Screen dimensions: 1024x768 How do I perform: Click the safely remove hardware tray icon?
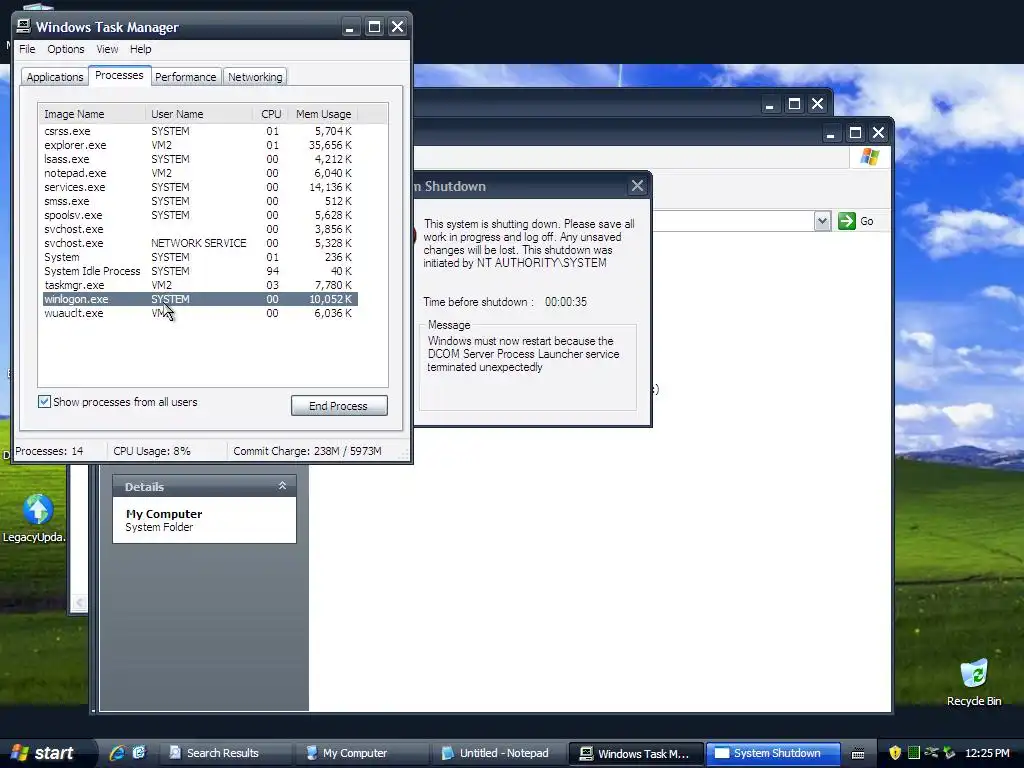(949, 753)
